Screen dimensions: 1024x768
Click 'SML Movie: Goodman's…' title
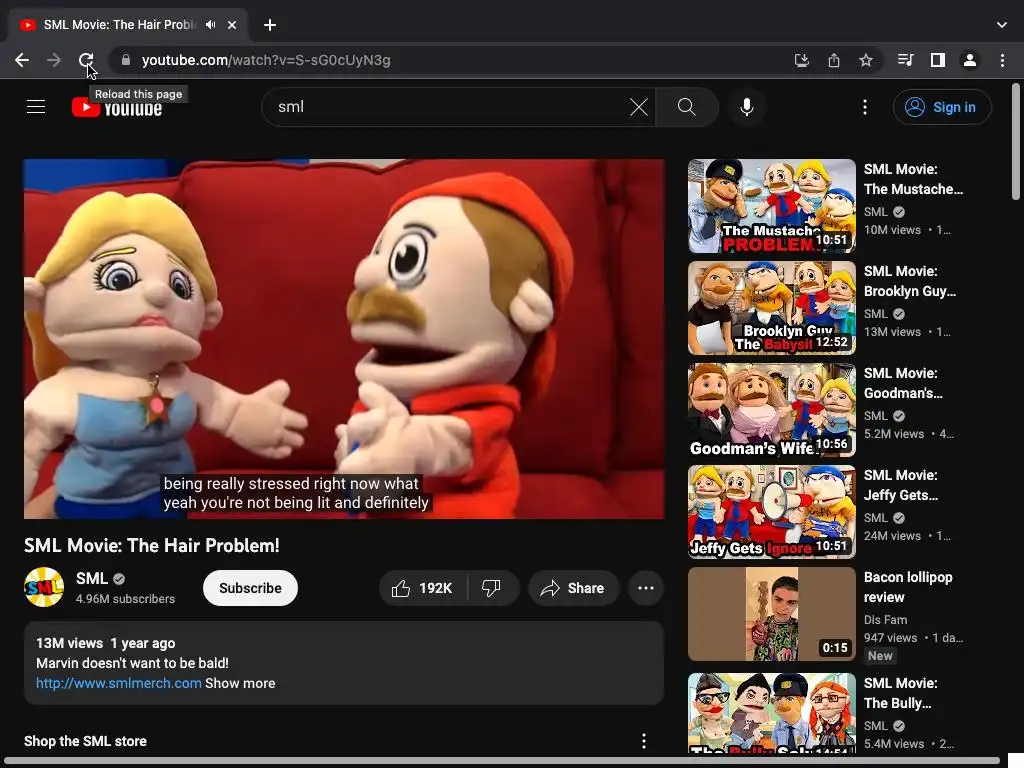(903, 383)
